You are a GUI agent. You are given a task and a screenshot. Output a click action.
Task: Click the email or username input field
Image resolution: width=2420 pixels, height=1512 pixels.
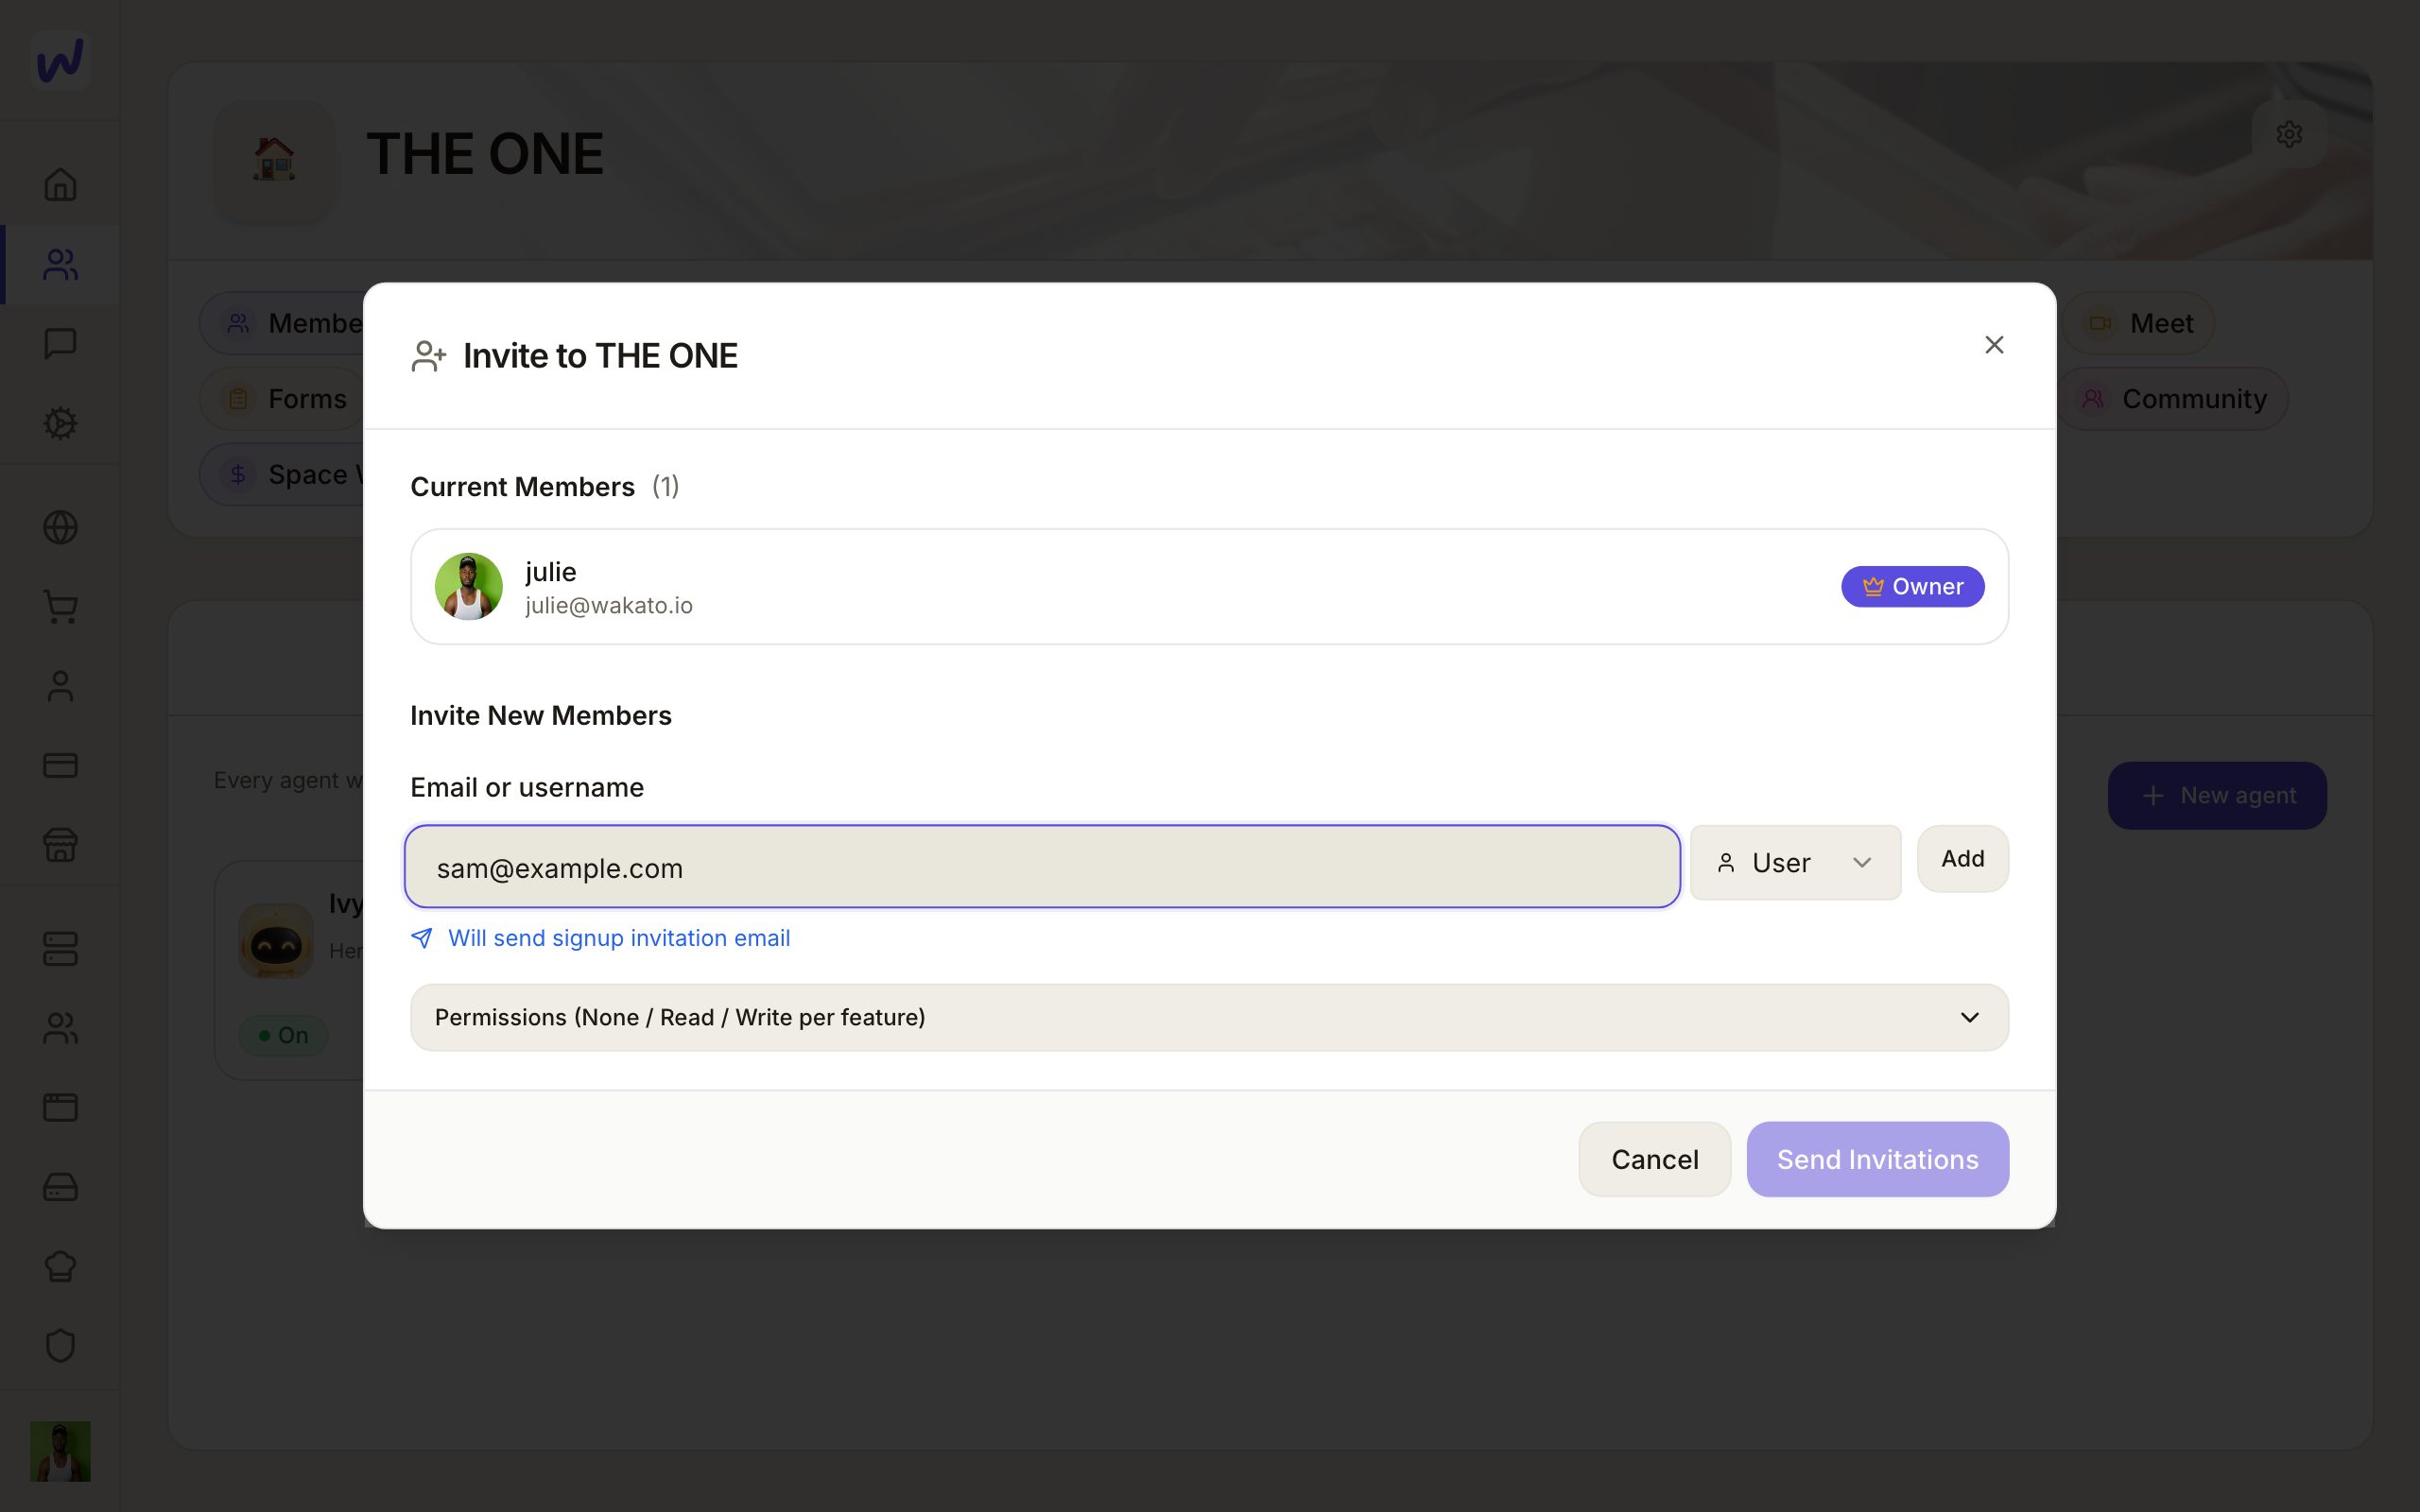tap(1042, 867)
